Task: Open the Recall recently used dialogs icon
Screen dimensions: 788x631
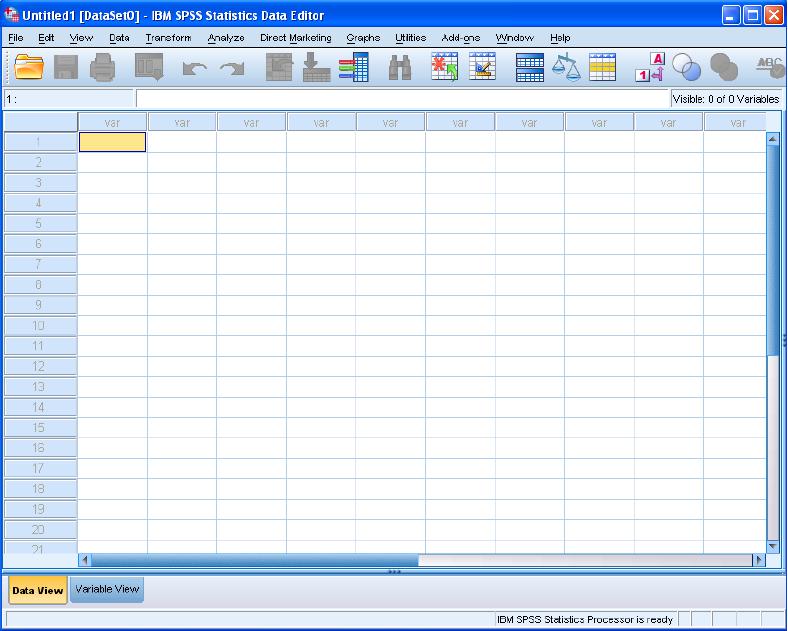Action: [149, 67]
